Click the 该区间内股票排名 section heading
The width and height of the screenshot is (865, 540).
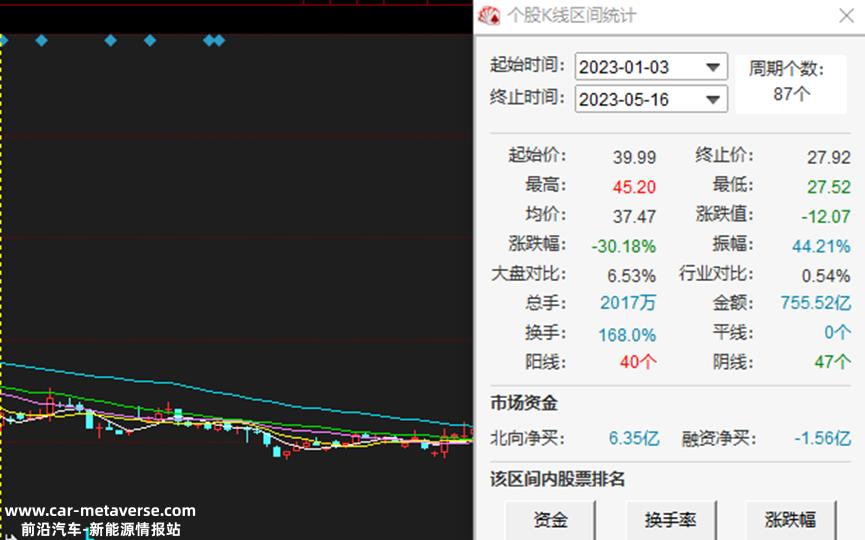click(557, 479)
